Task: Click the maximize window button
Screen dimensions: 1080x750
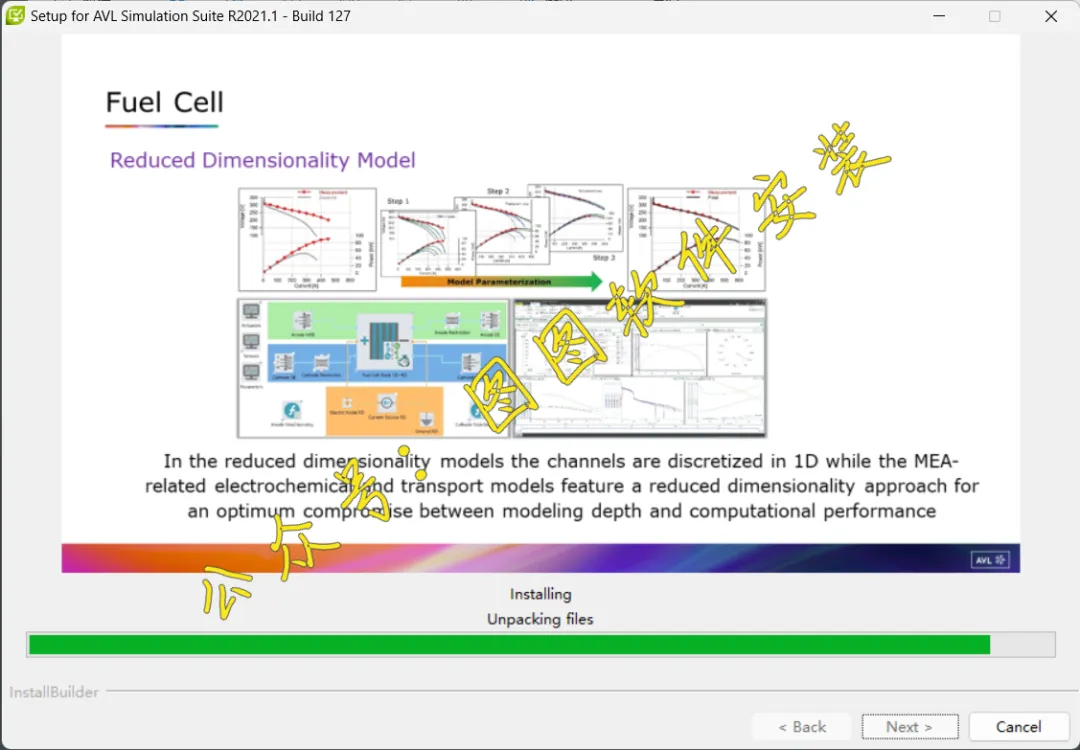Action: click(x=995, y=16)
